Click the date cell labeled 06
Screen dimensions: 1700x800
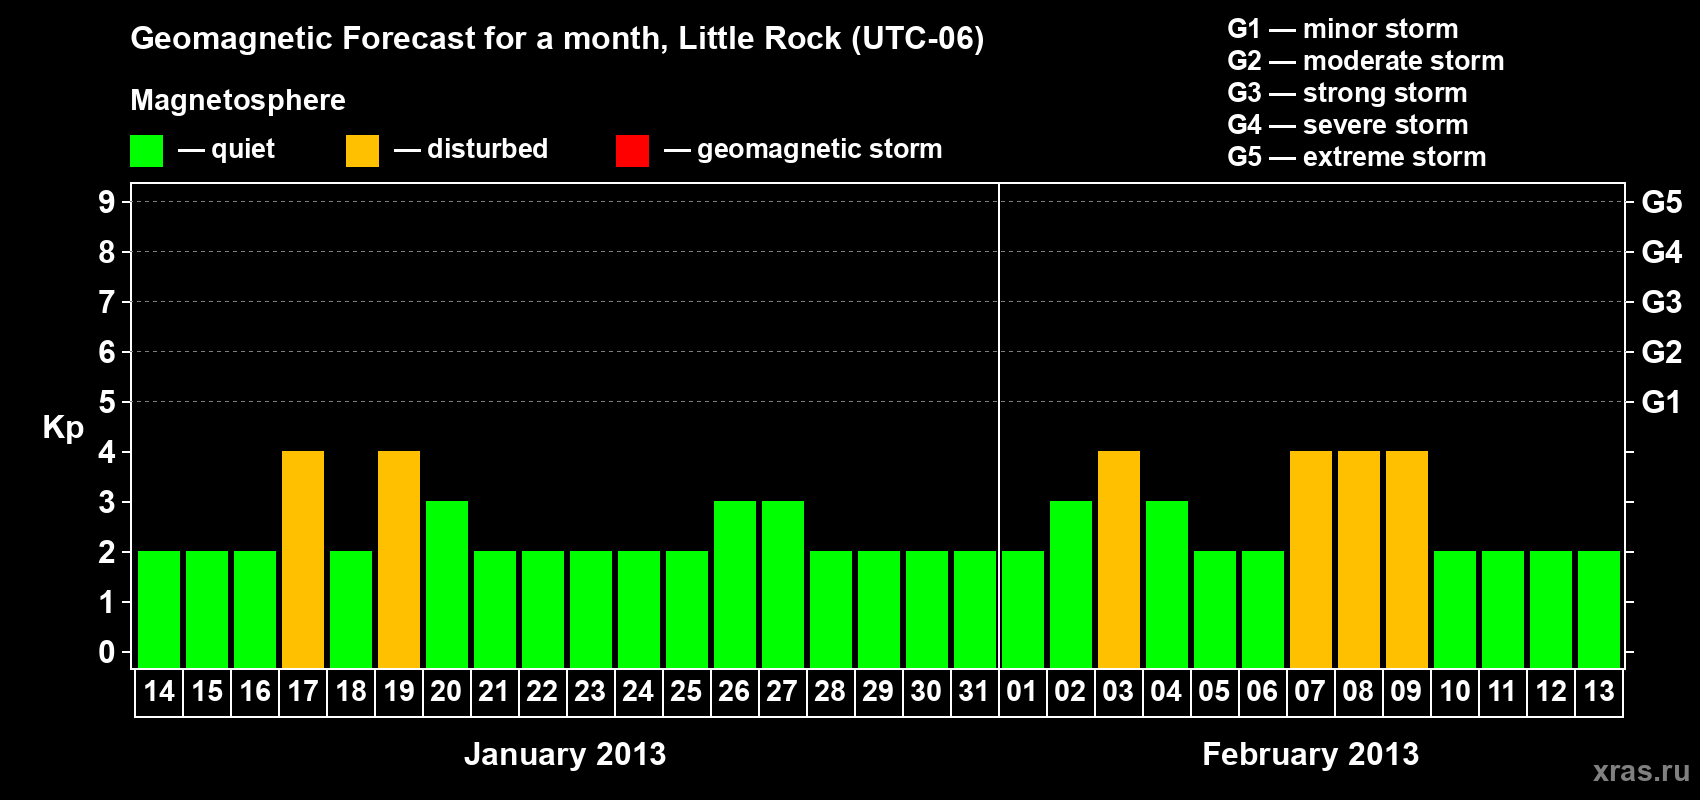click(x=1262, y=692)
